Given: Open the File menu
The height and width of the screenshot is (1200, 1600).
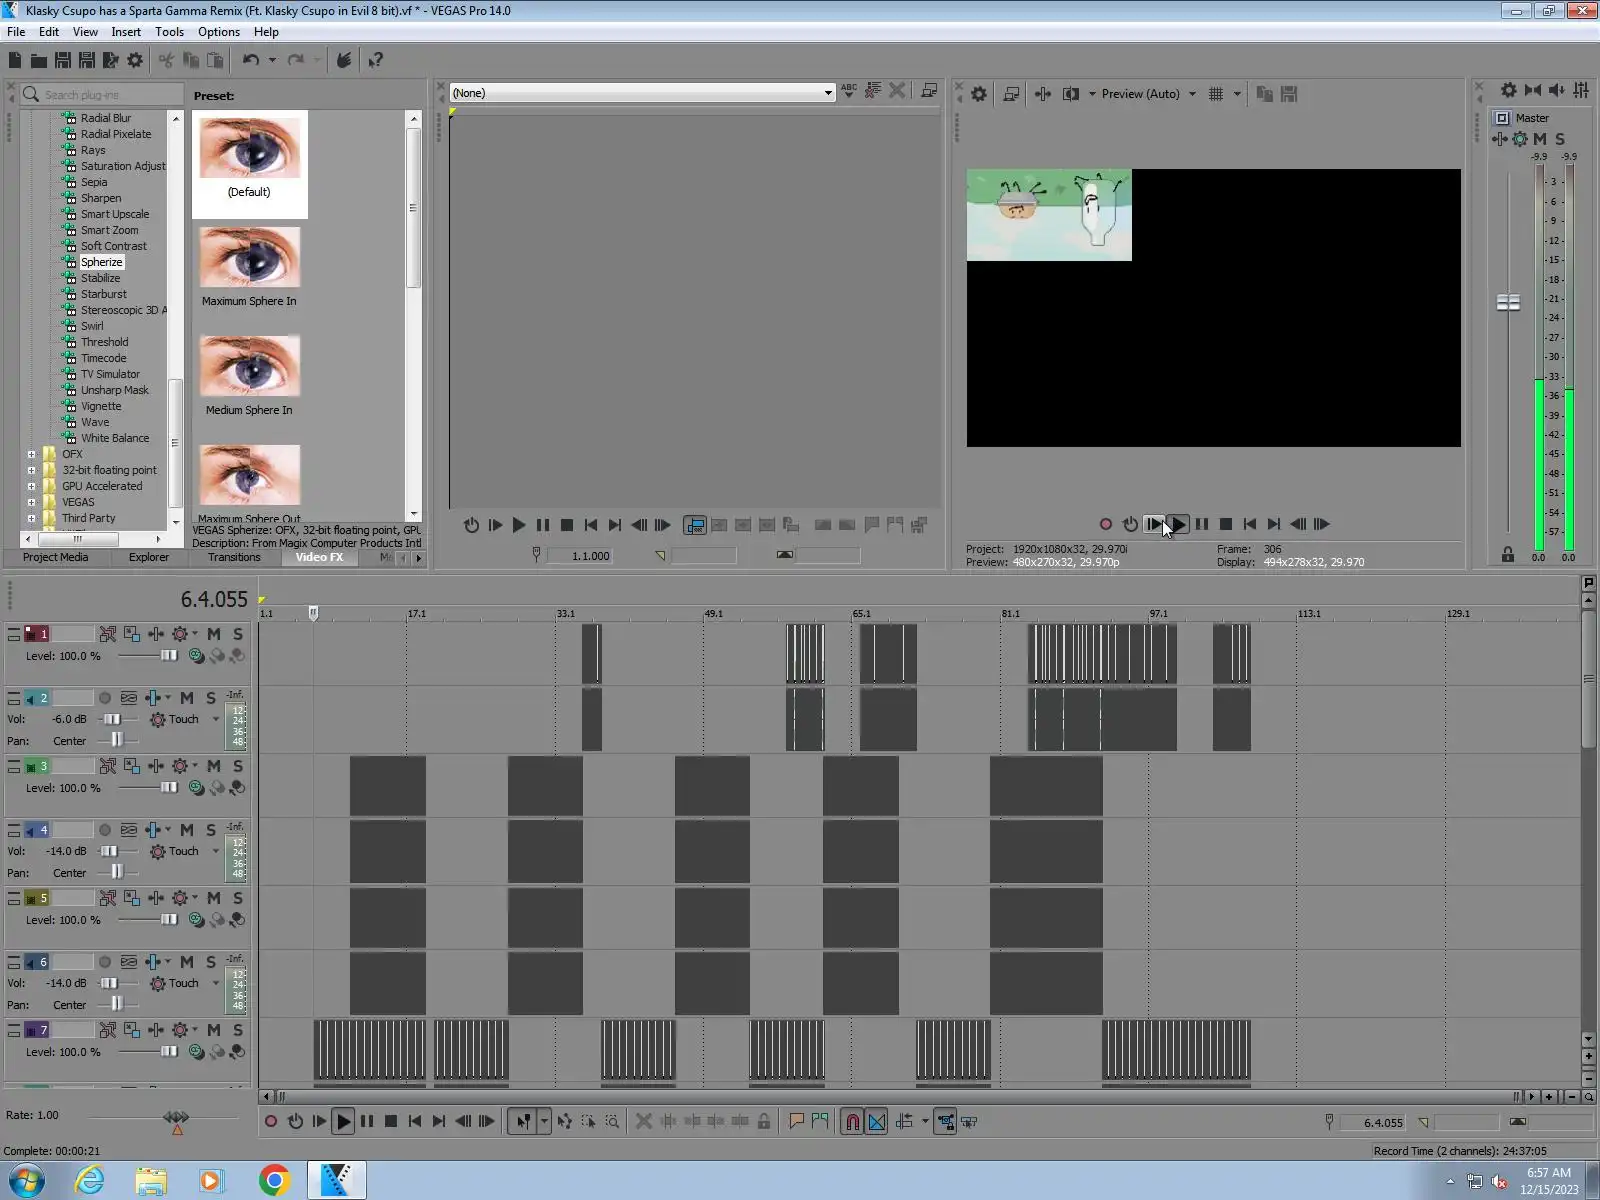Looking at the screenshot, I should (x=16, y=32).
